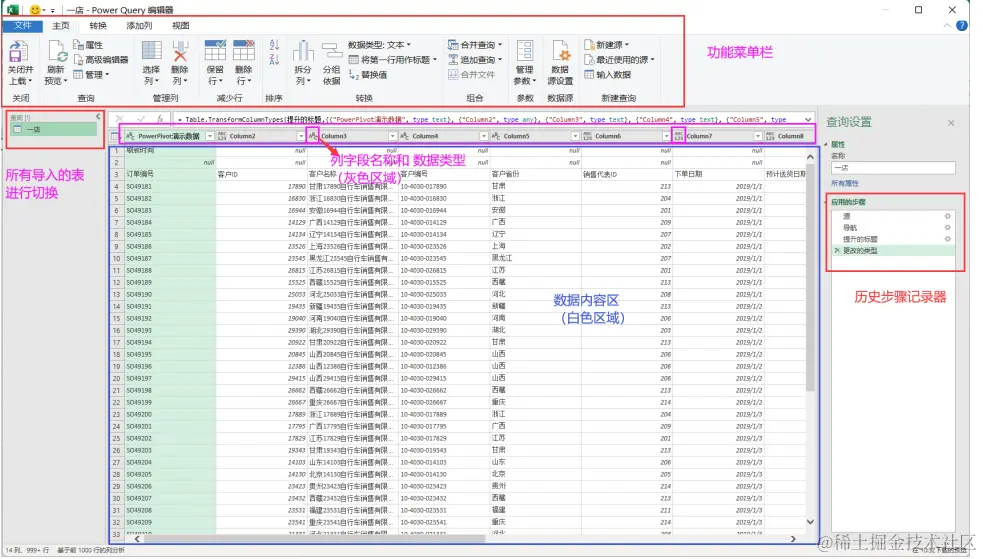Click the 删除列 (Remove Columns) icon

[x=180, y=51]
